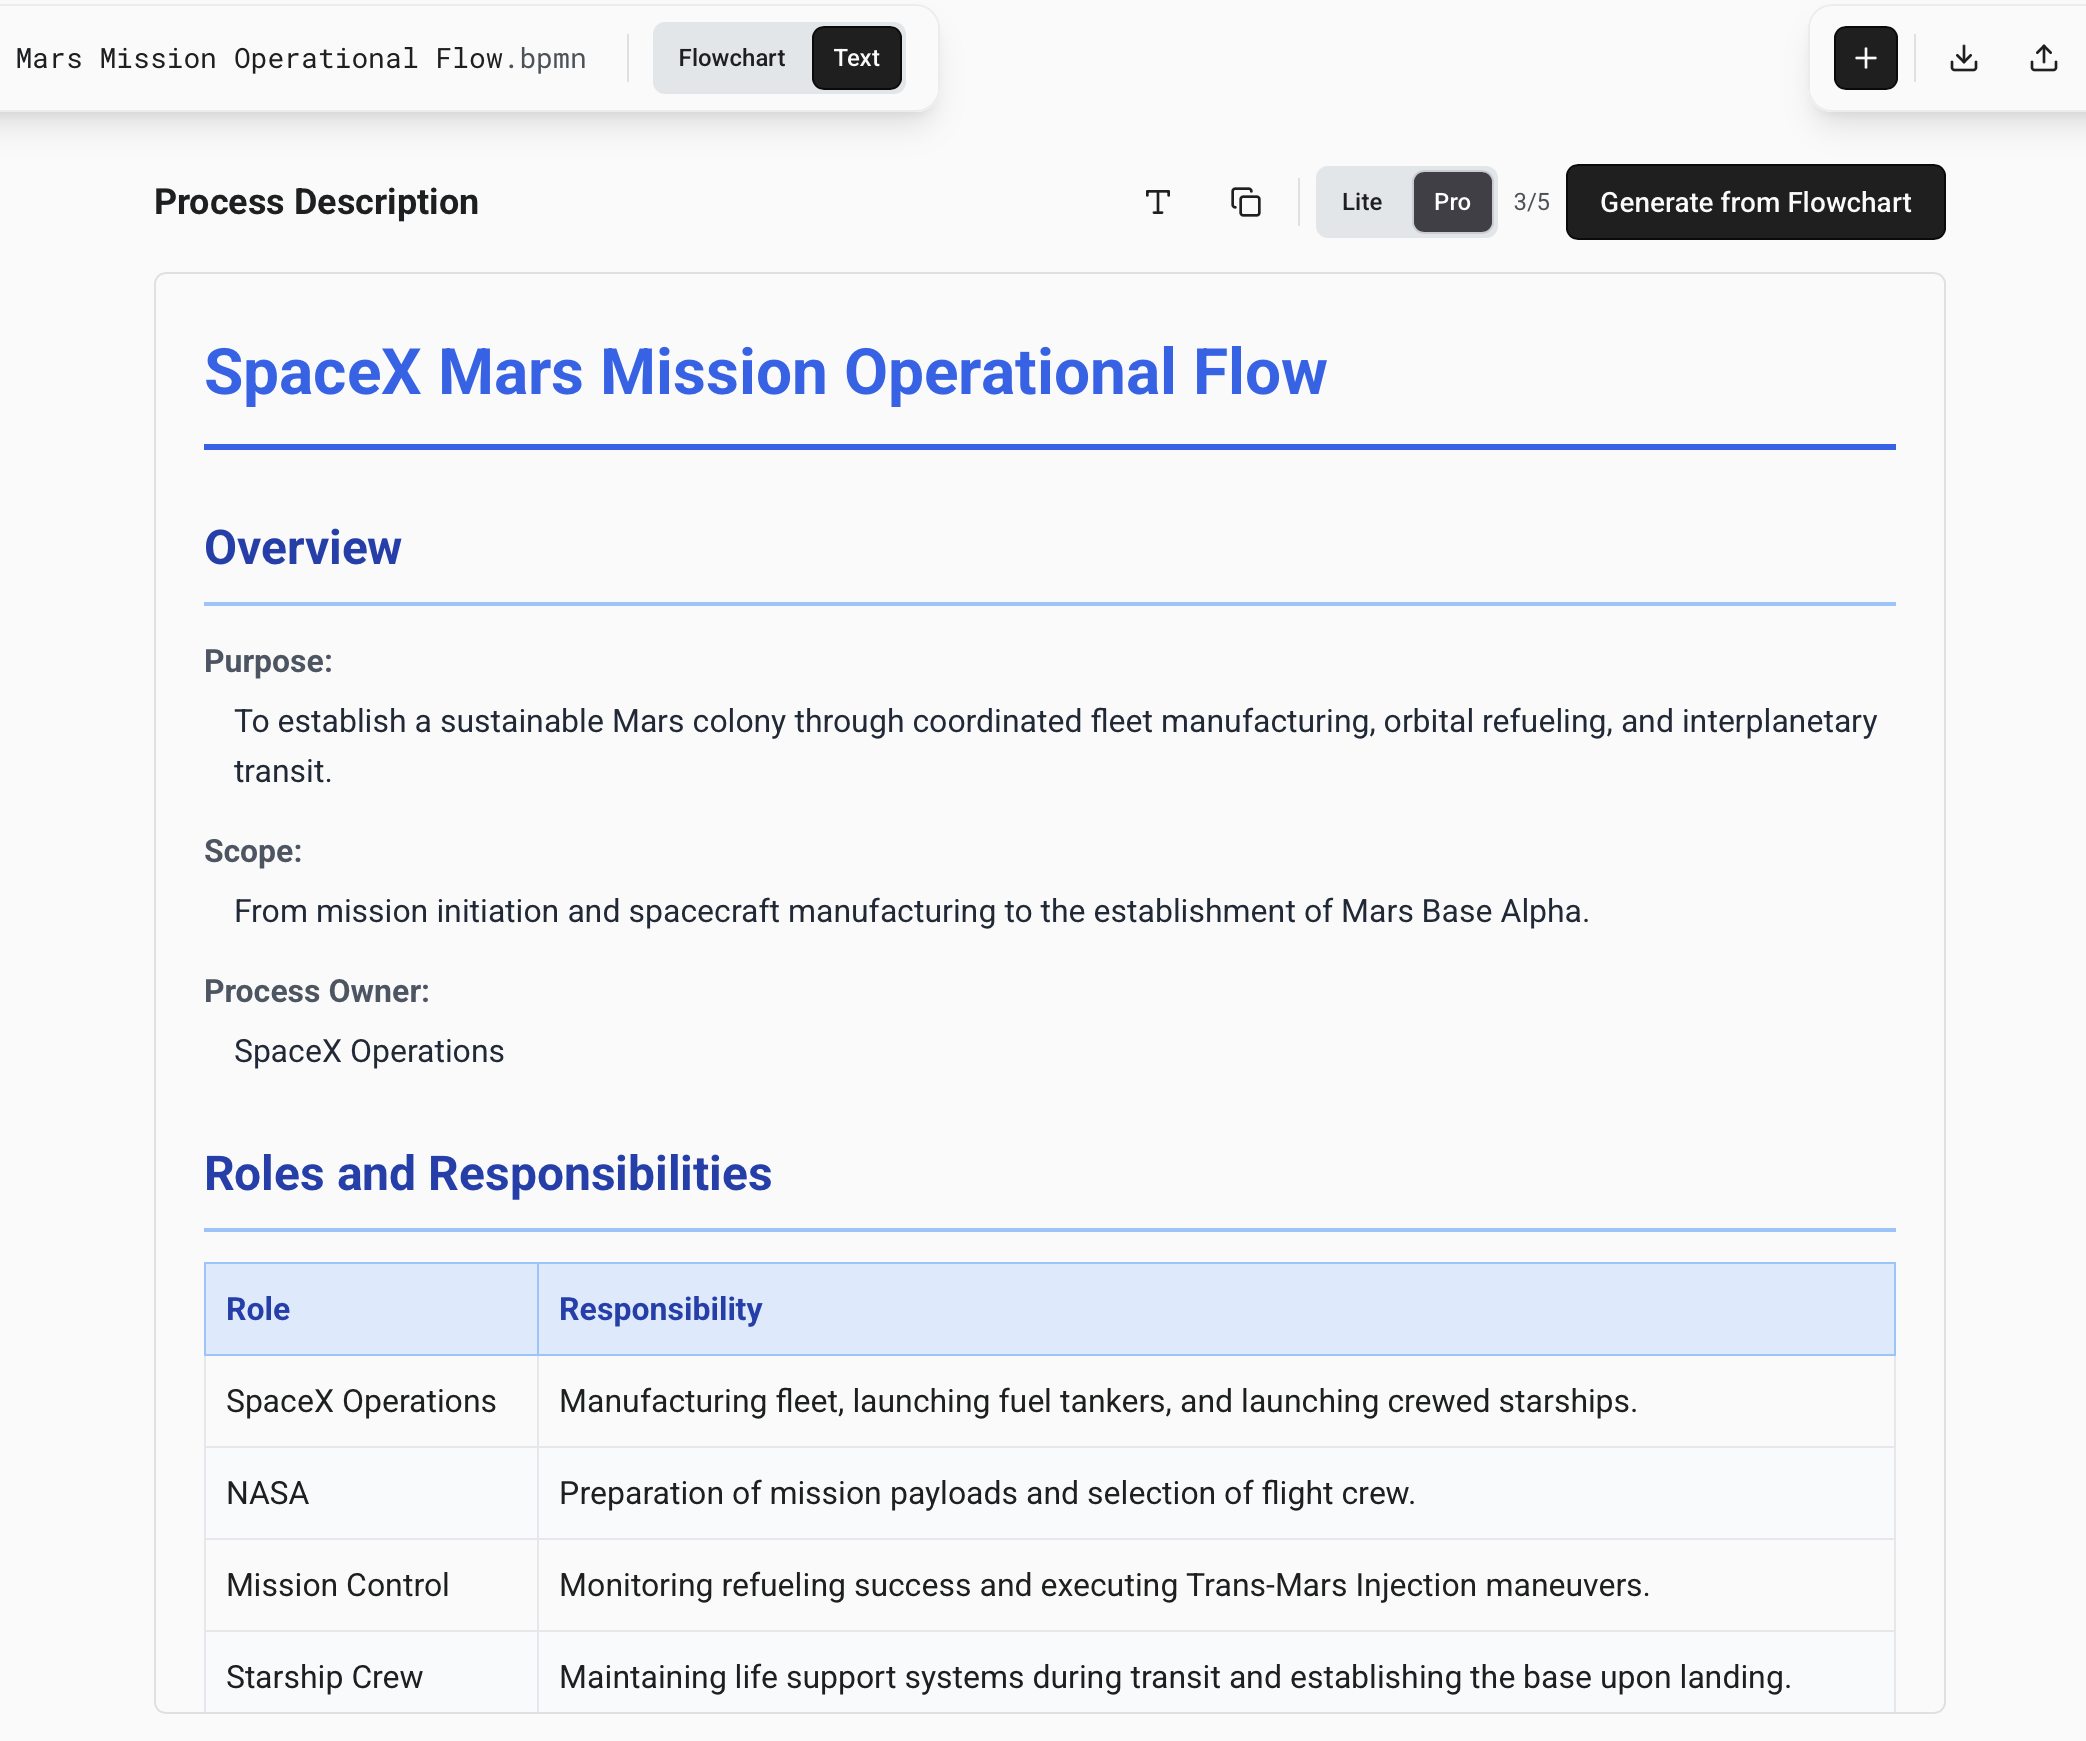Click the Responsibility column header
Image resolution: width=2086 pixels, height=1741 pixels.
[1216, 1309]
